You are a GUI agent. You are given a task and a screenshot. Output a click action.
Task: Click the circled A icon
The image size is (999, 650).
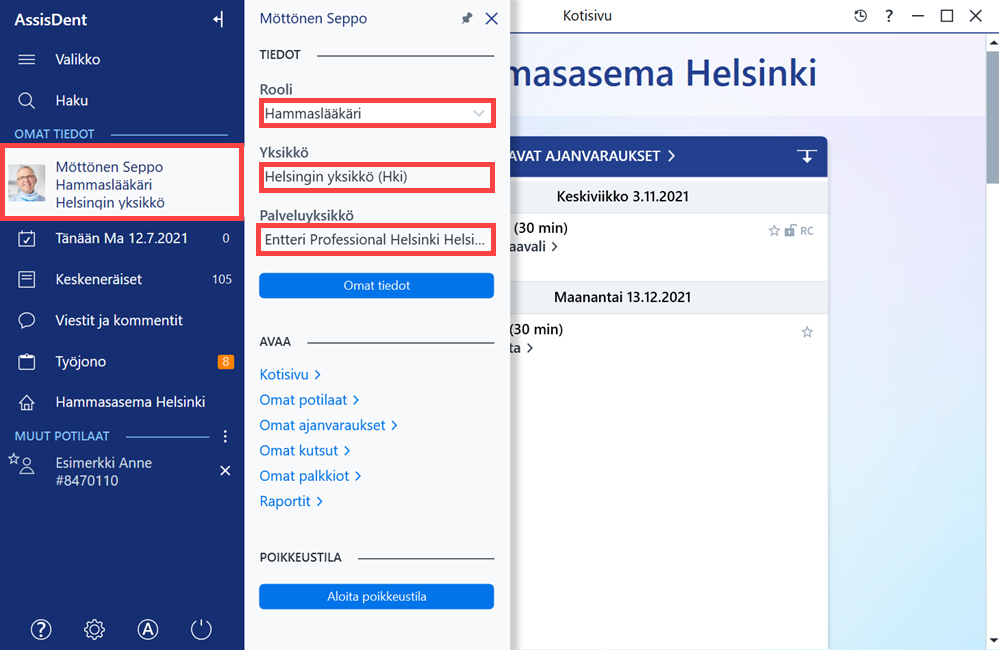click(148, 630)
